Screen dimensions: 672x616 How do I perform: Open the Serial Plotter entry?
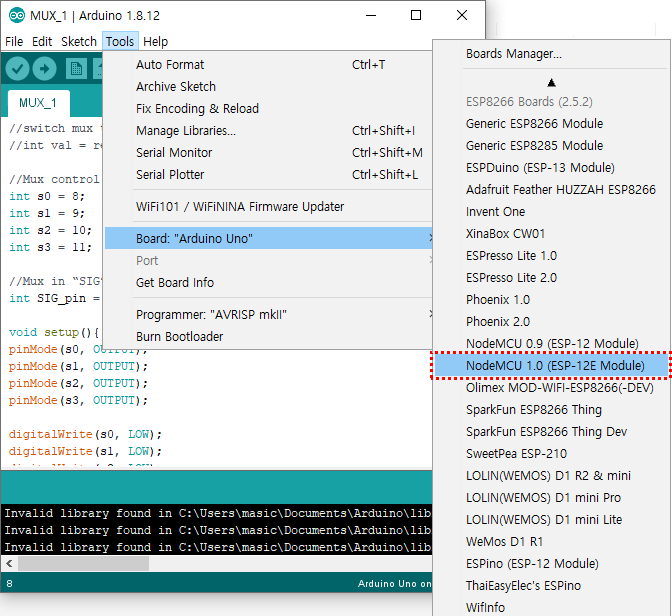(268, 174)
